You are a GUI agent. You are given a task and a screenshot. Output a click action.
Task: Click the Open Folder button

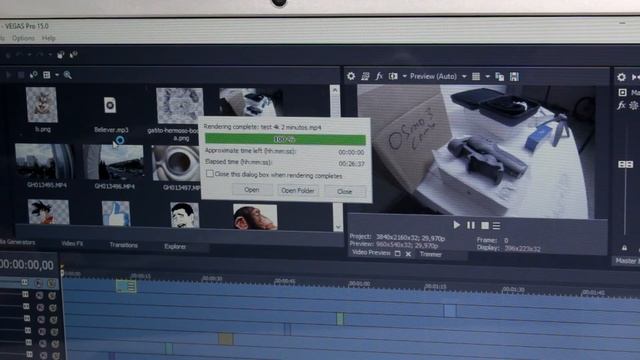point(298,191)
